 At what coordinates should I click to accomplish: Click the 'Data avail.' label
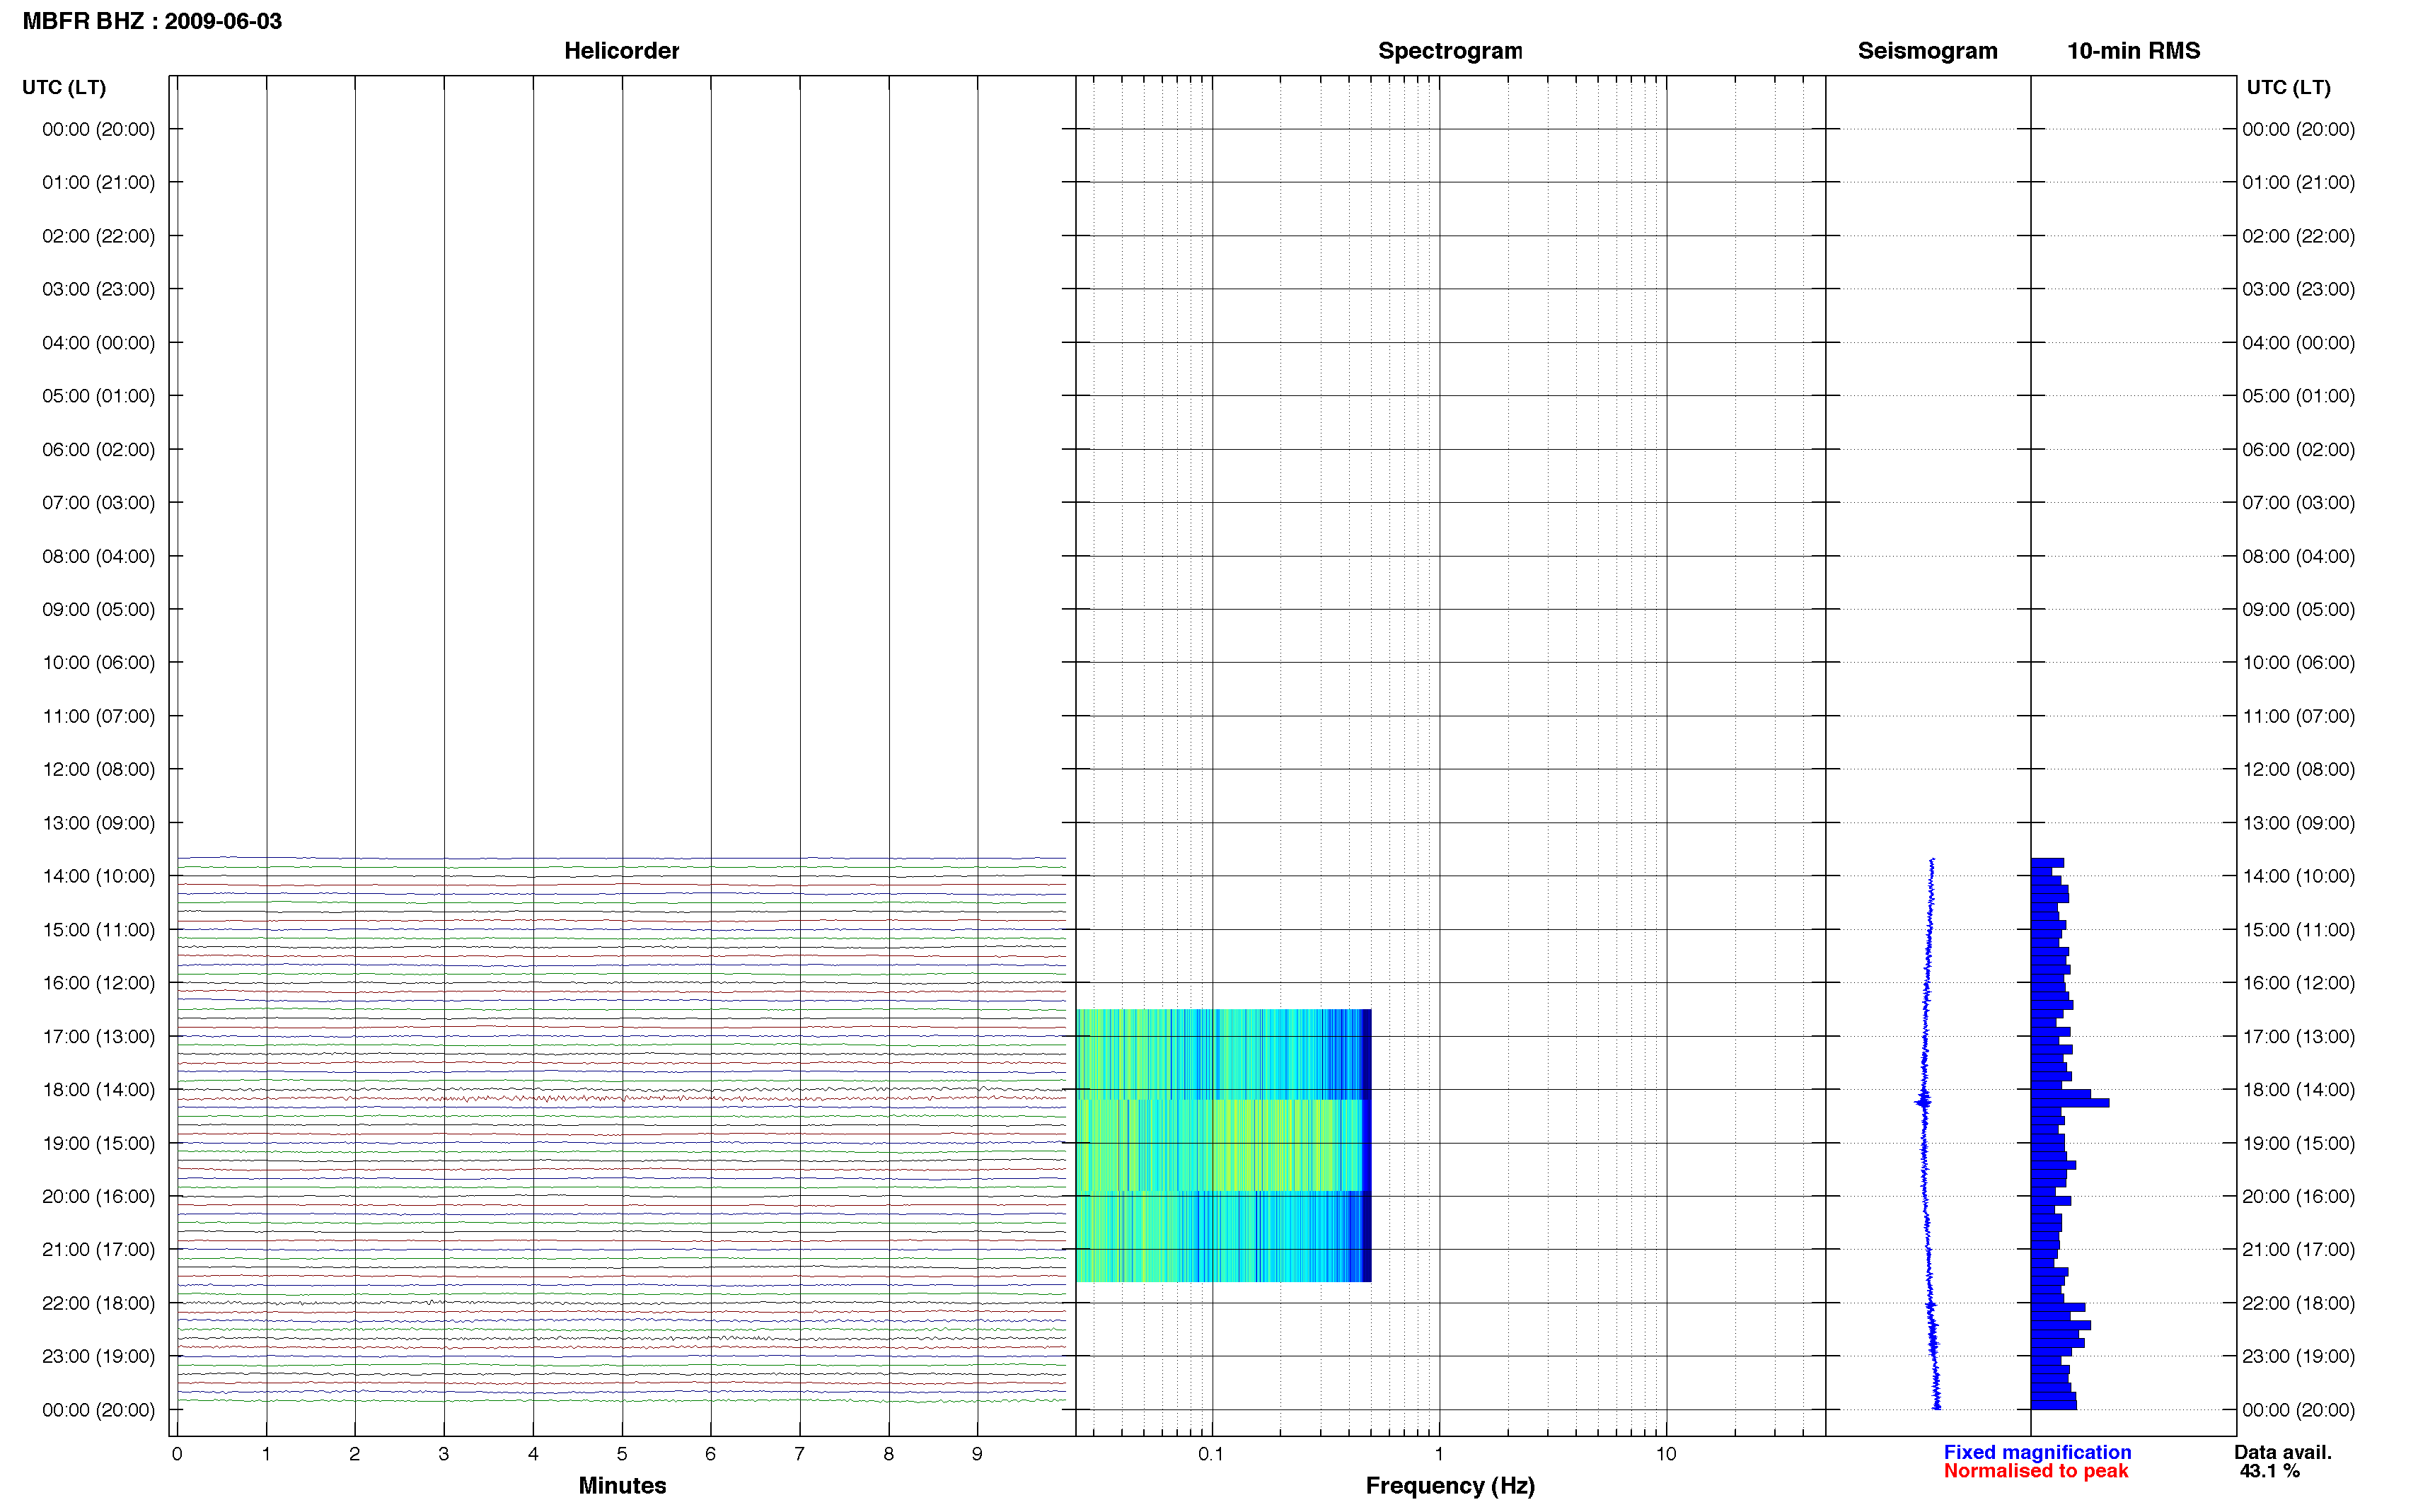(x=2283, y=1452)
